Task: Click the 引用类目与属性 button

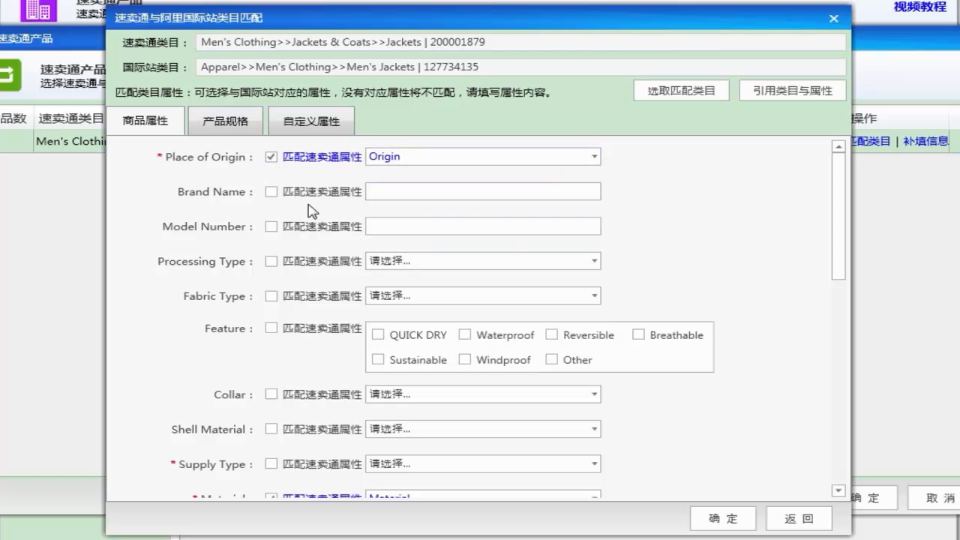Action: click(x=793, y=91)
